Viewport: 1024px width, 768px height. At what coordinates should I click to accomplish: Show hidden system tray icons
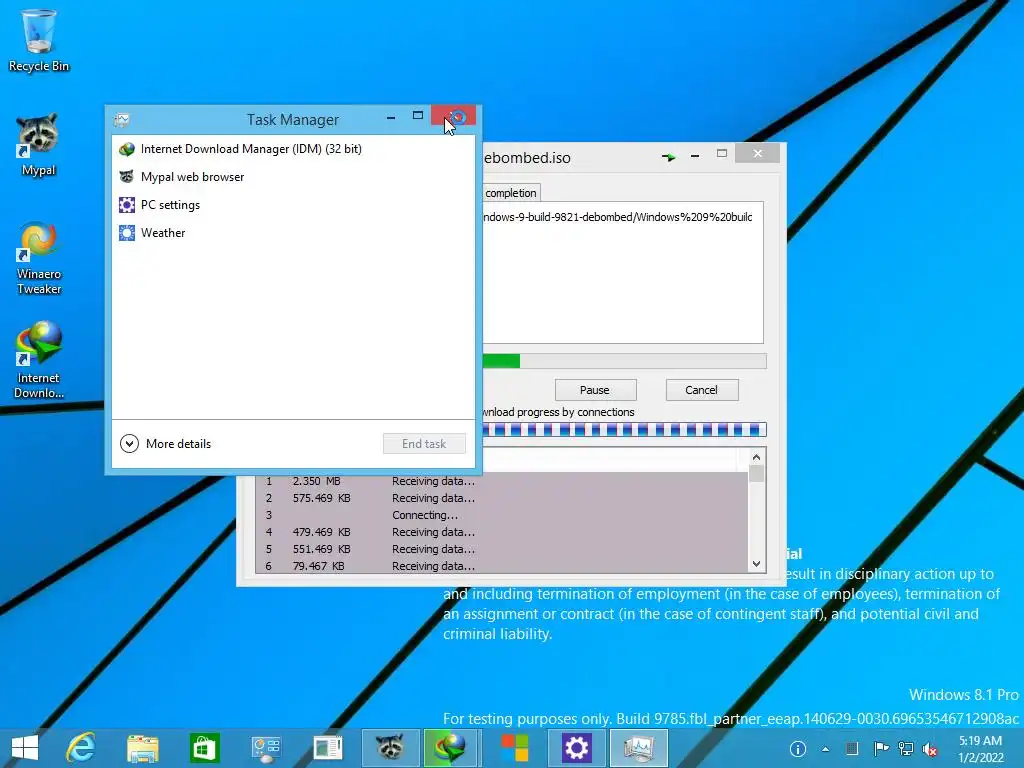coord(825,750)
